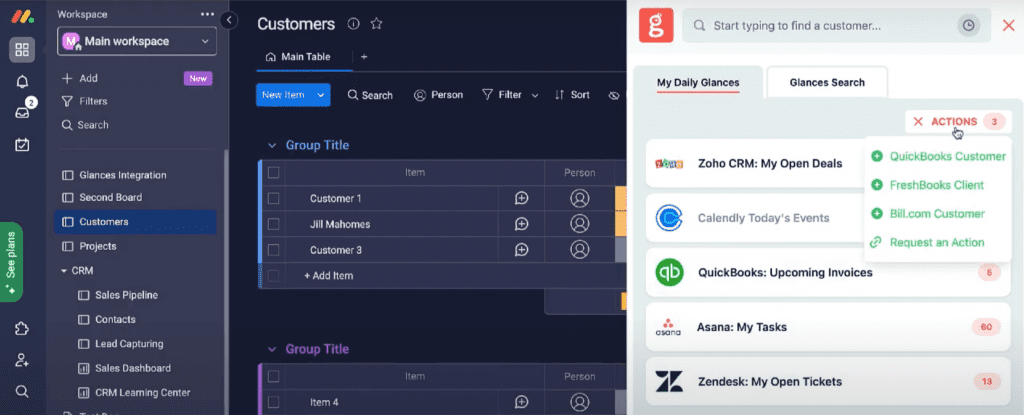Click the New Item button
Screen dimensions: 1024x415
pyautogui.click(x=284, y=95)
